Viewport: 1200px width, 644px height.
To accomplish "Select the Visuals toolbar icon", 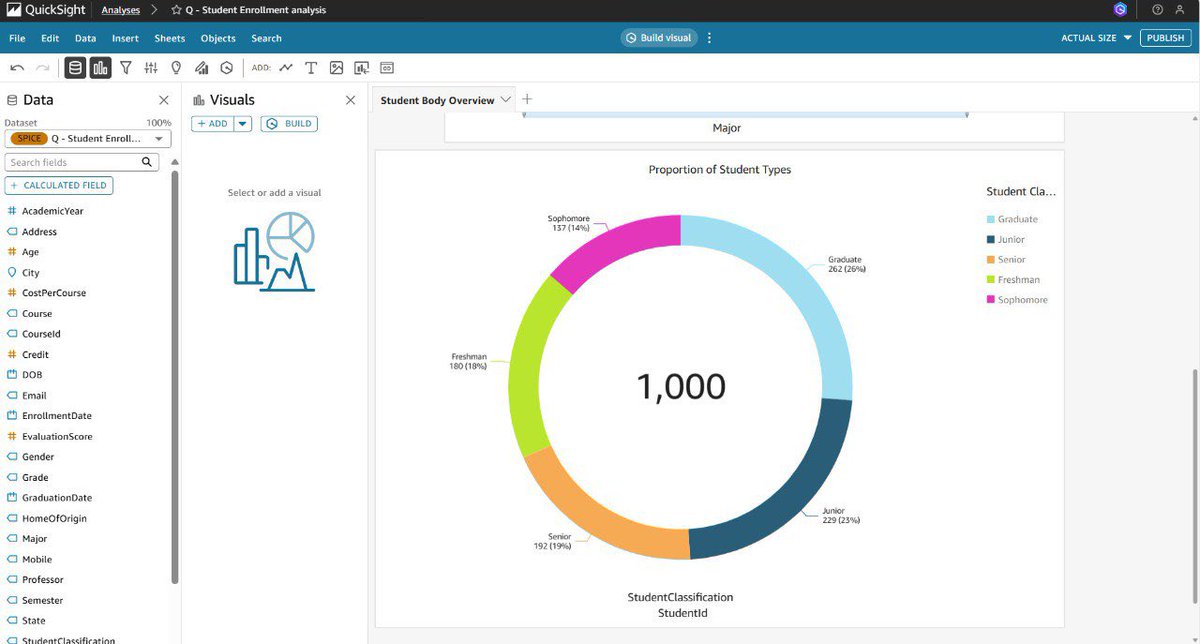I will (102, 67).
